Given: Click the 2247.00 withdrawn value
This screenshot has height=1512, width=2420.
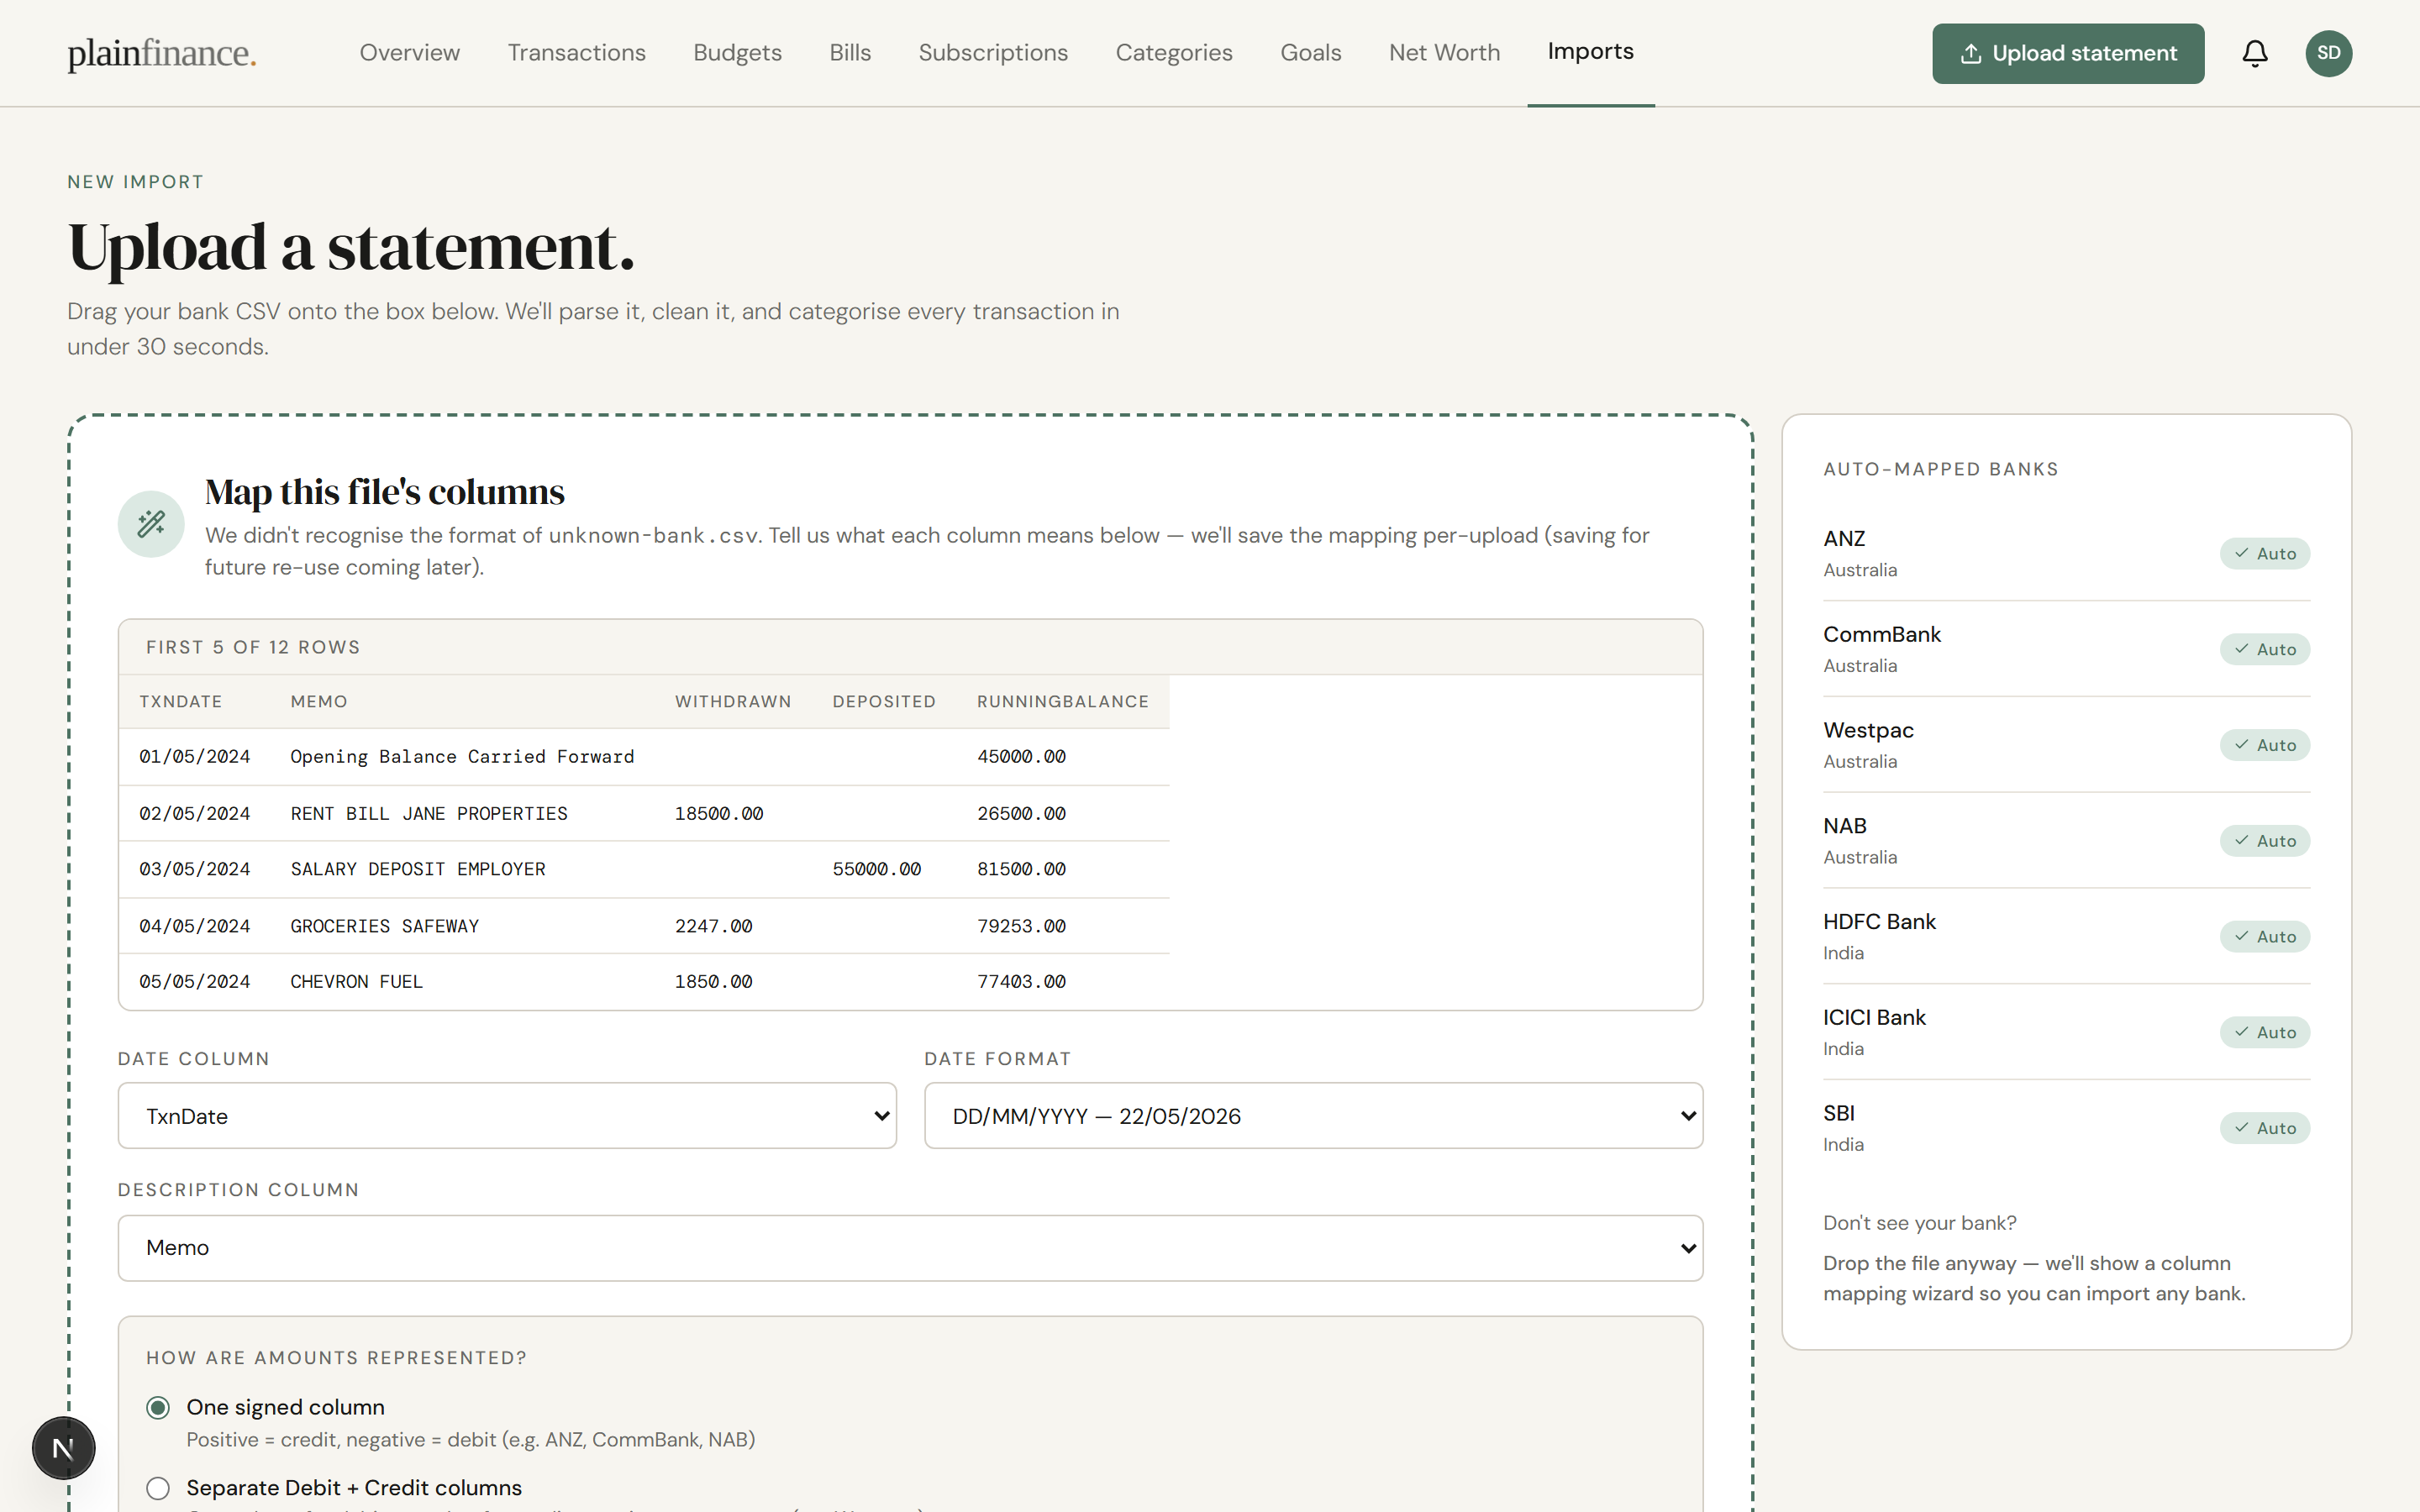Looking at the screenshot, I should coord(714,926).
